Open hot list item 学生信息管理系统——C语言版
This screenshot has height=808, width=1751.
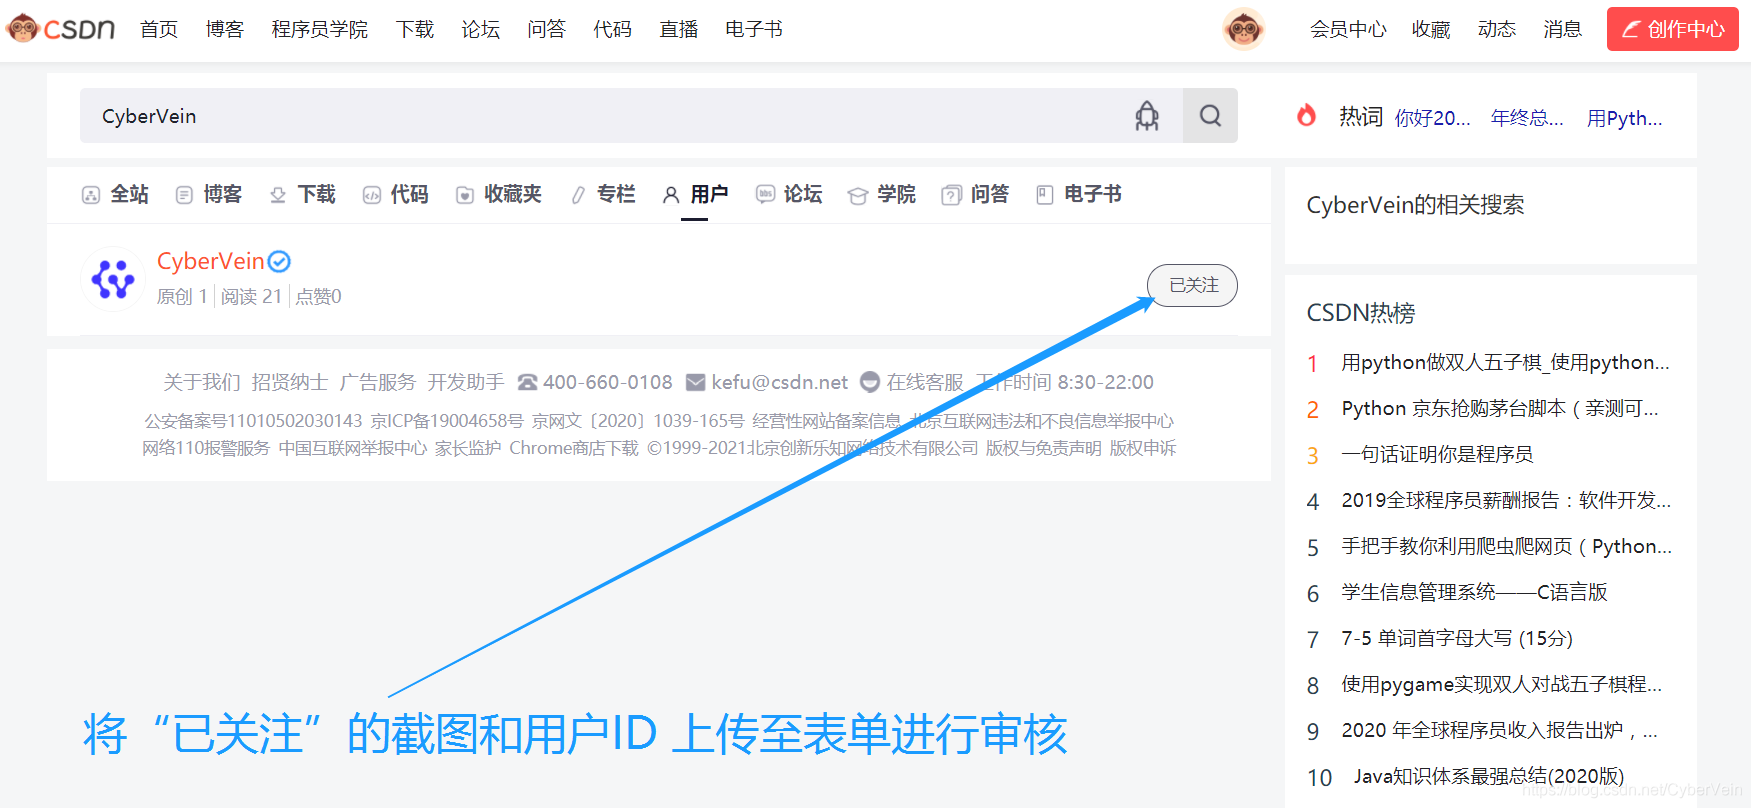tap(1474, 592)
